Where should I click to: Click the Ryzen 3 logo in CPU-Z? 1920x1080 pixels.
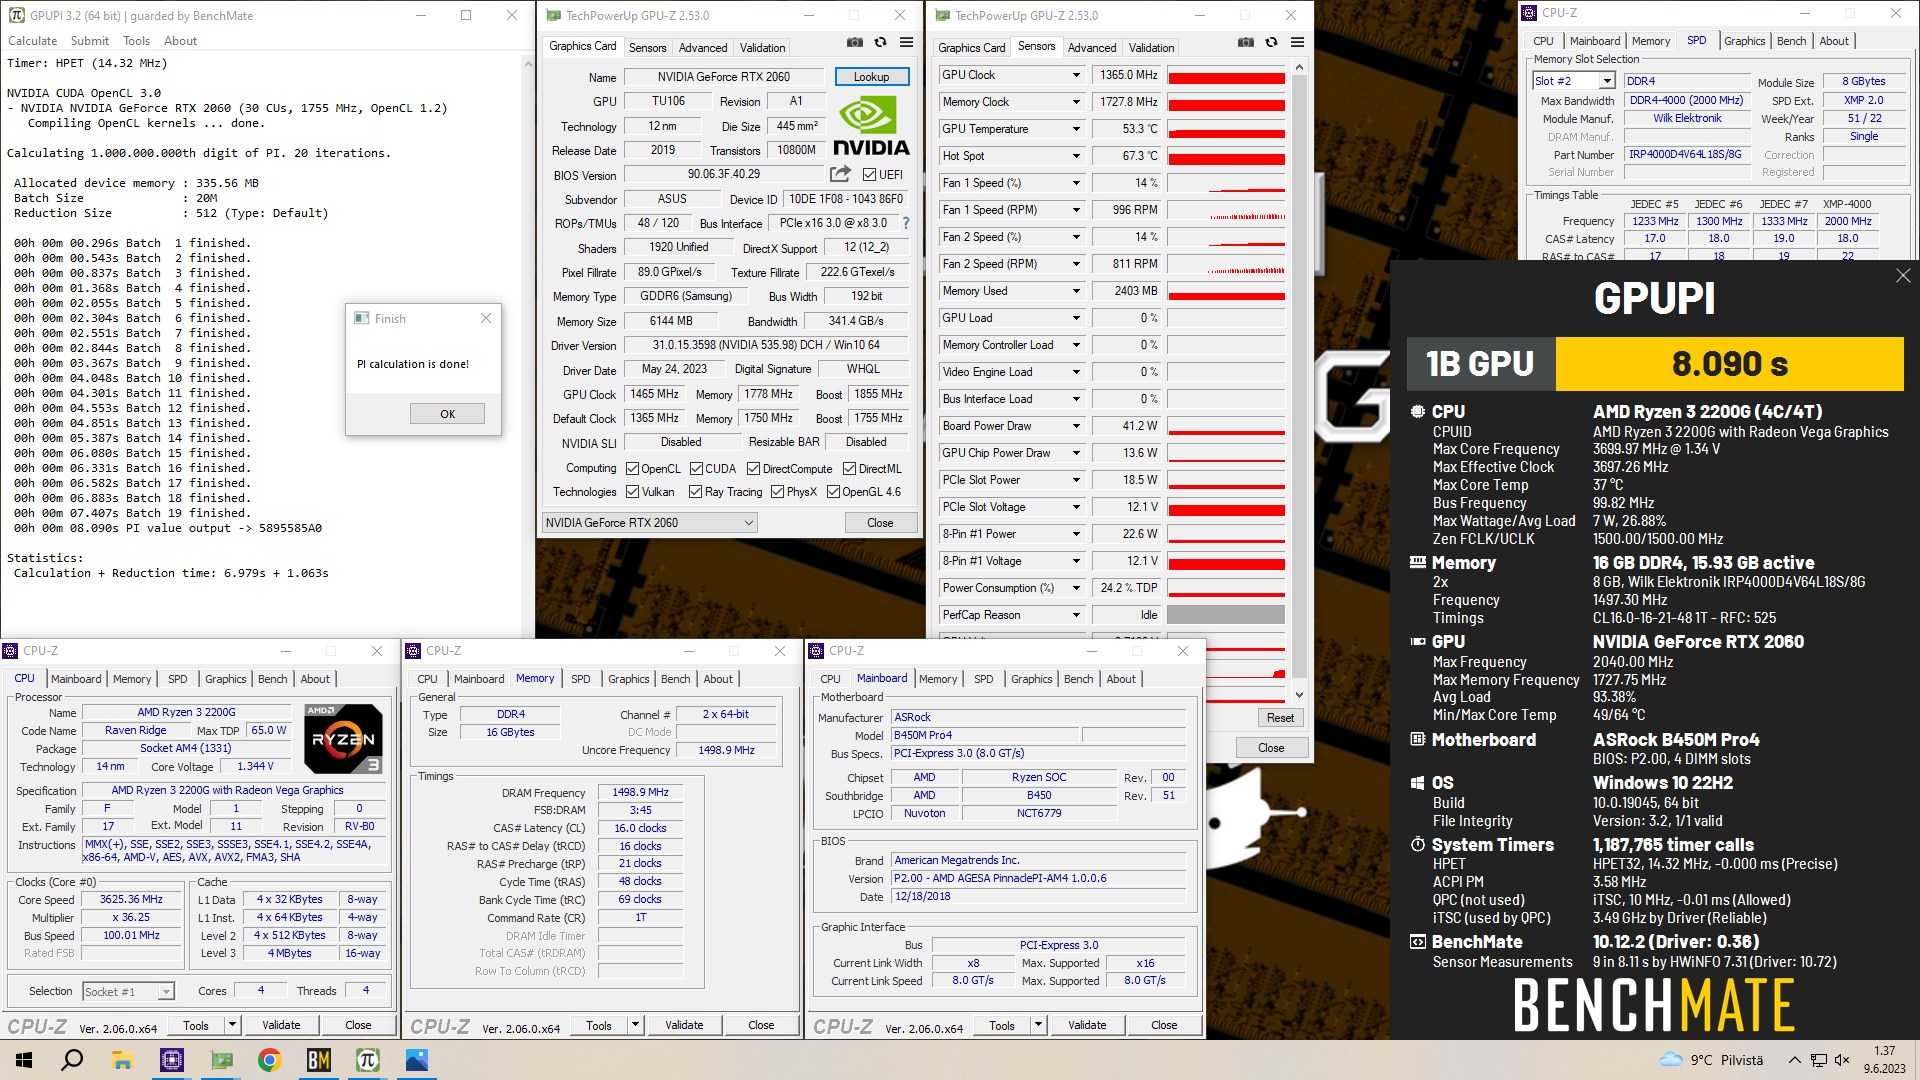343,739
